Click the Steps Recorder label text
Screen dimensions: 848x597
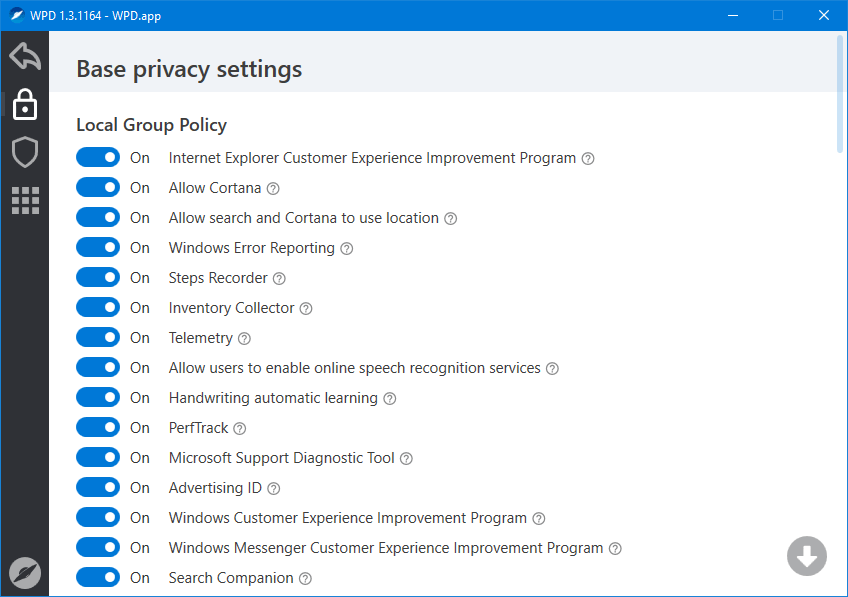pos(218,278)
